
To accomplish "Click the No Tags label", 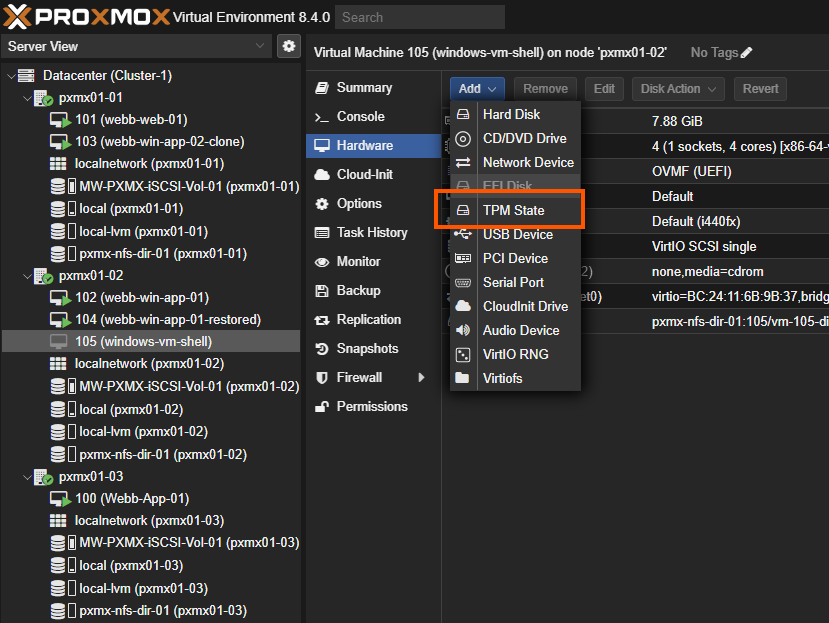I will [714, 52].
